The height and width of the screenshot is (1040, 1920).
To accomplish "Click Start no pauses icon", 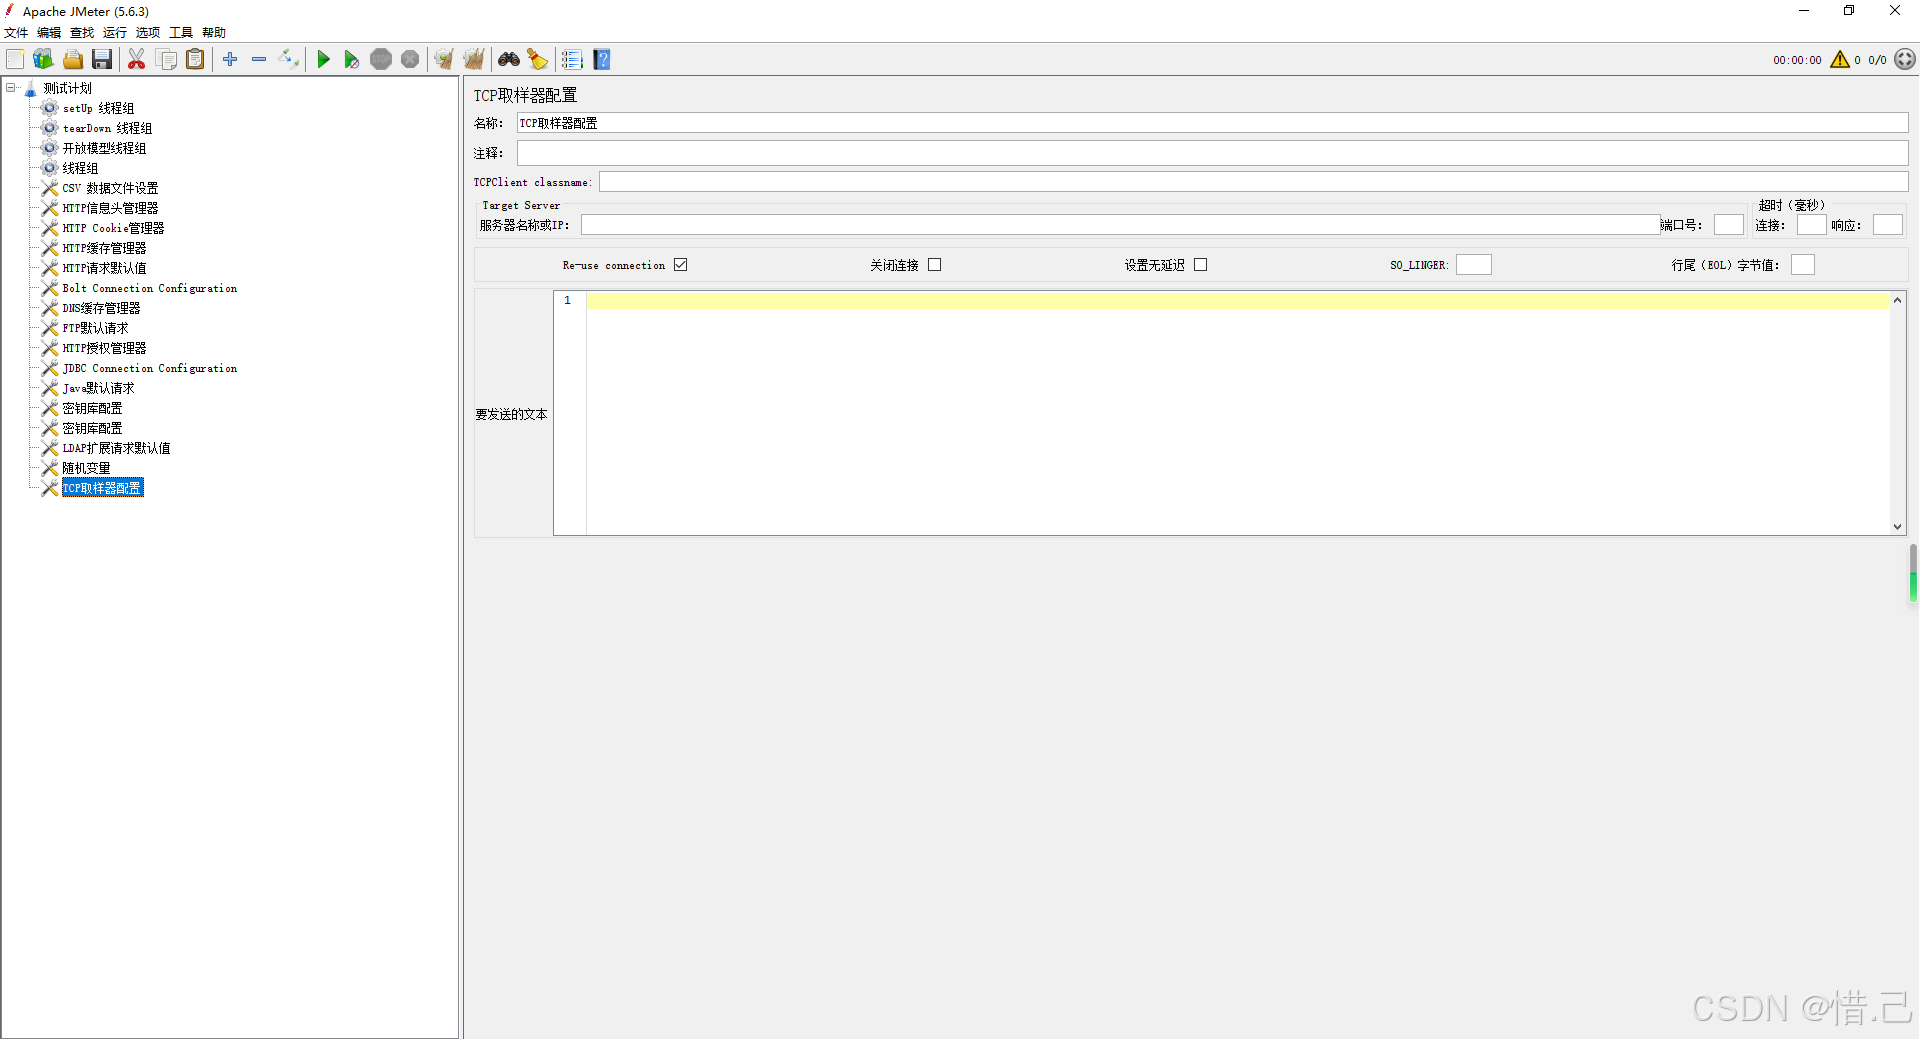I will coord(352,60).
